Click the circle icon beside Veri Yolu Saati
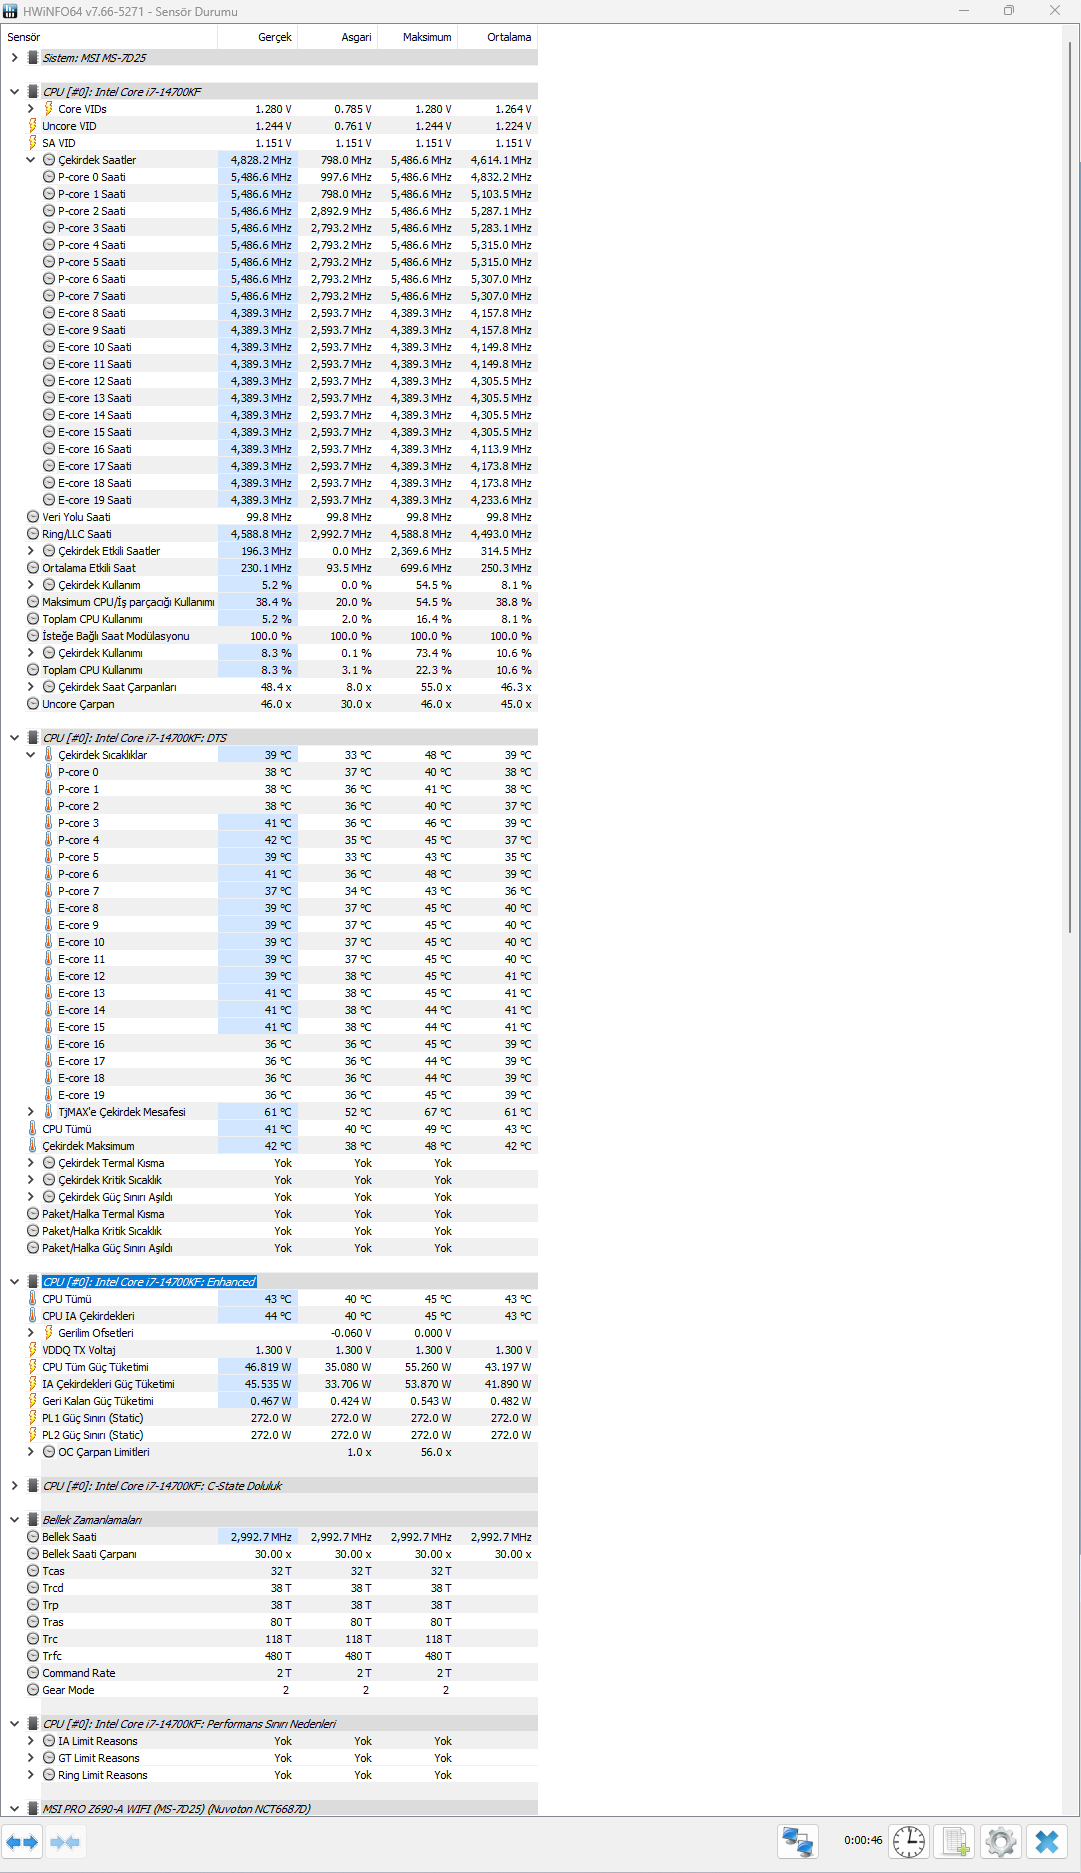The width and height of the screenshot is (1081, 1873). pyautogui.click(x=32, y=517)
